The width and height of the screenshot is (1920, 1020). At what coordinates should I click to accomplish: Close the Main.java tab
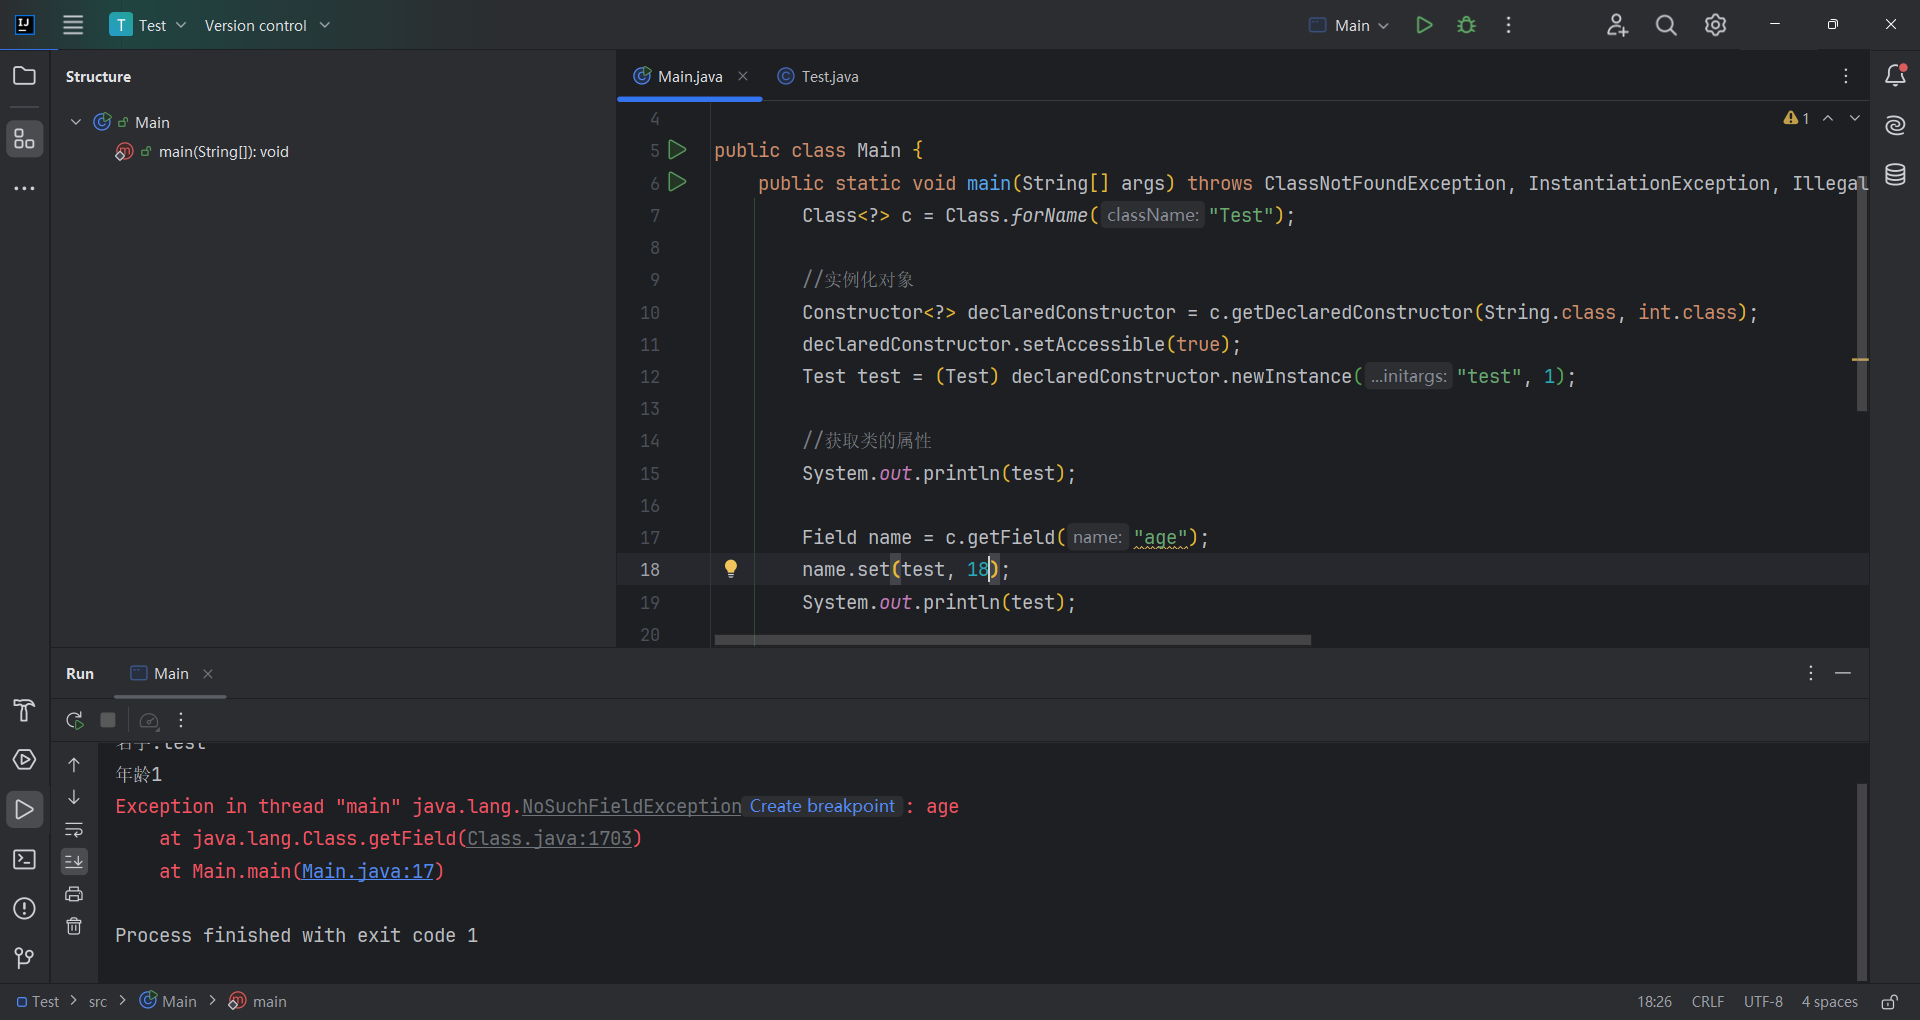[743, 76]
